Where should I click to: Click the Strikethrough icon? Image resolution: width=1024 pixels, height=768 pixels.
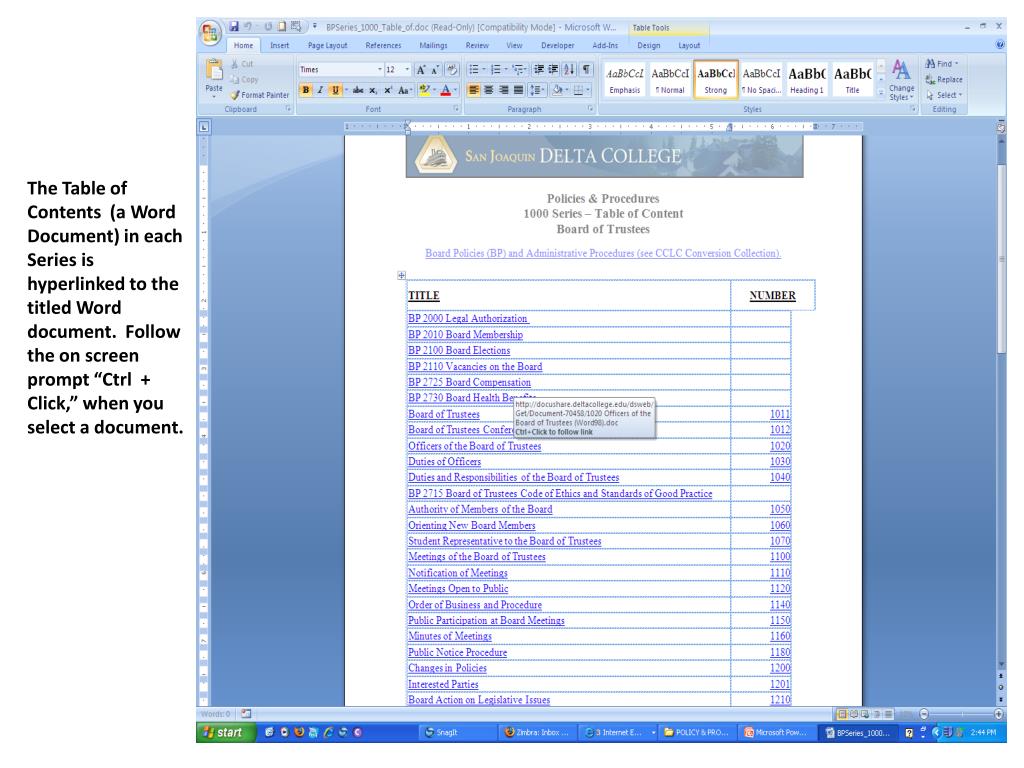(x=358, y=90)
